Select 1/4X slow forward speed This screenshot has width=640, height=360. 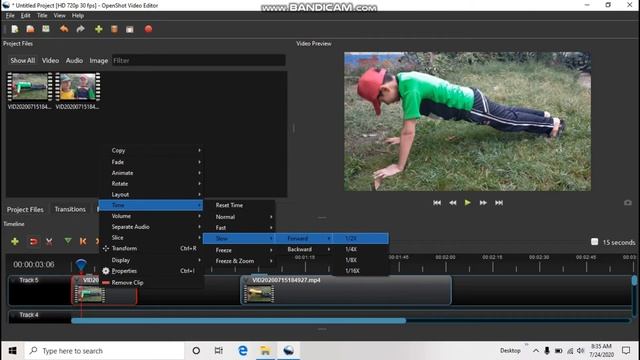click(361, 249)
